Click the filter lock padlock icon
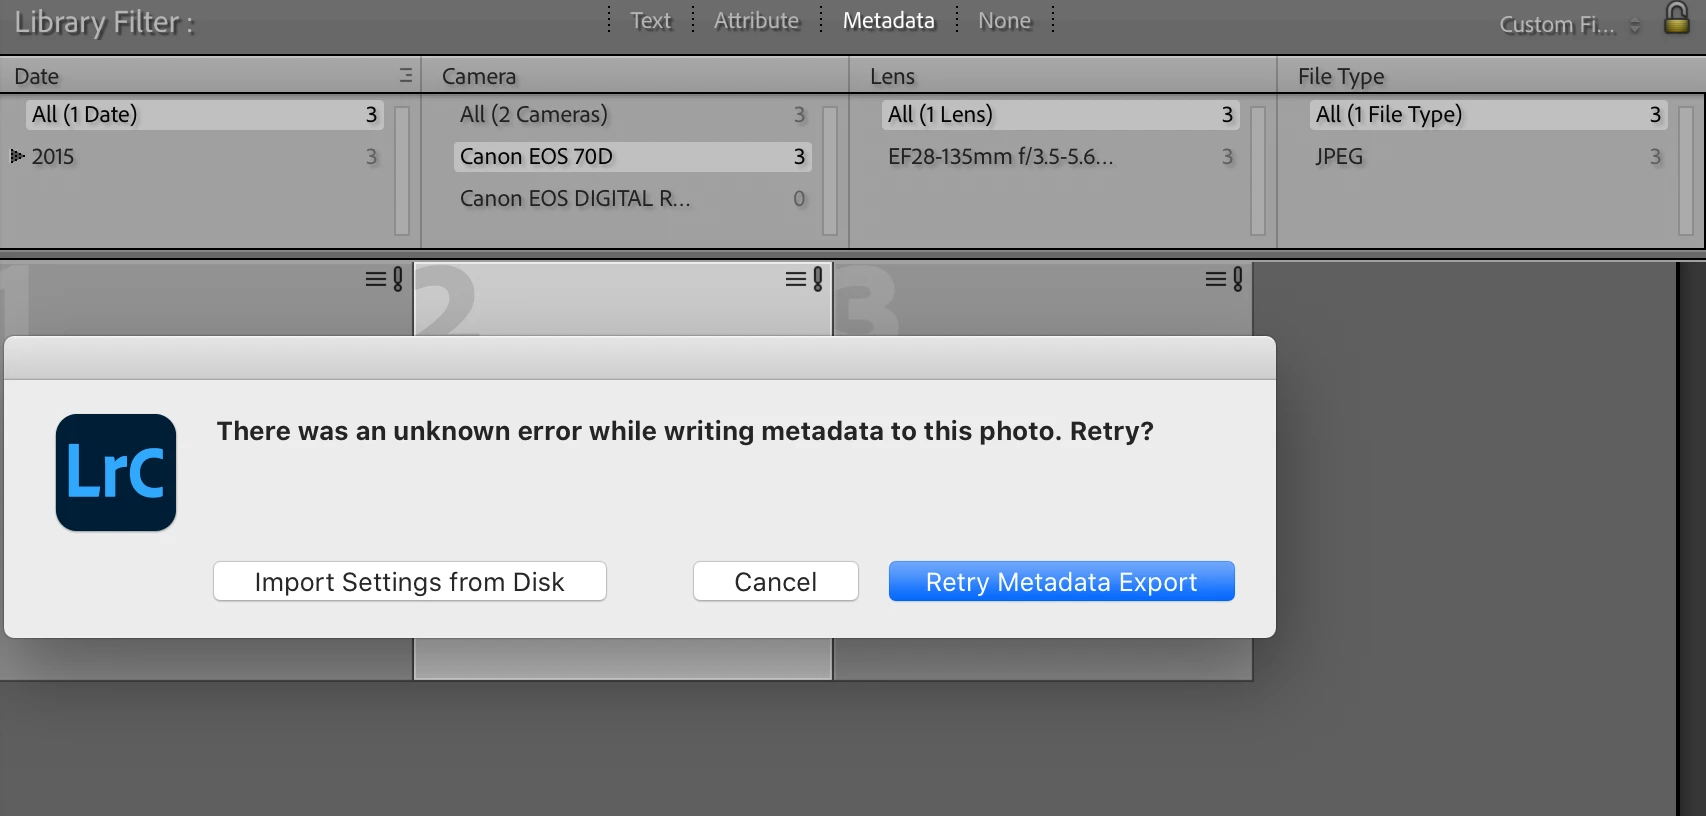 click(1677, 19)
